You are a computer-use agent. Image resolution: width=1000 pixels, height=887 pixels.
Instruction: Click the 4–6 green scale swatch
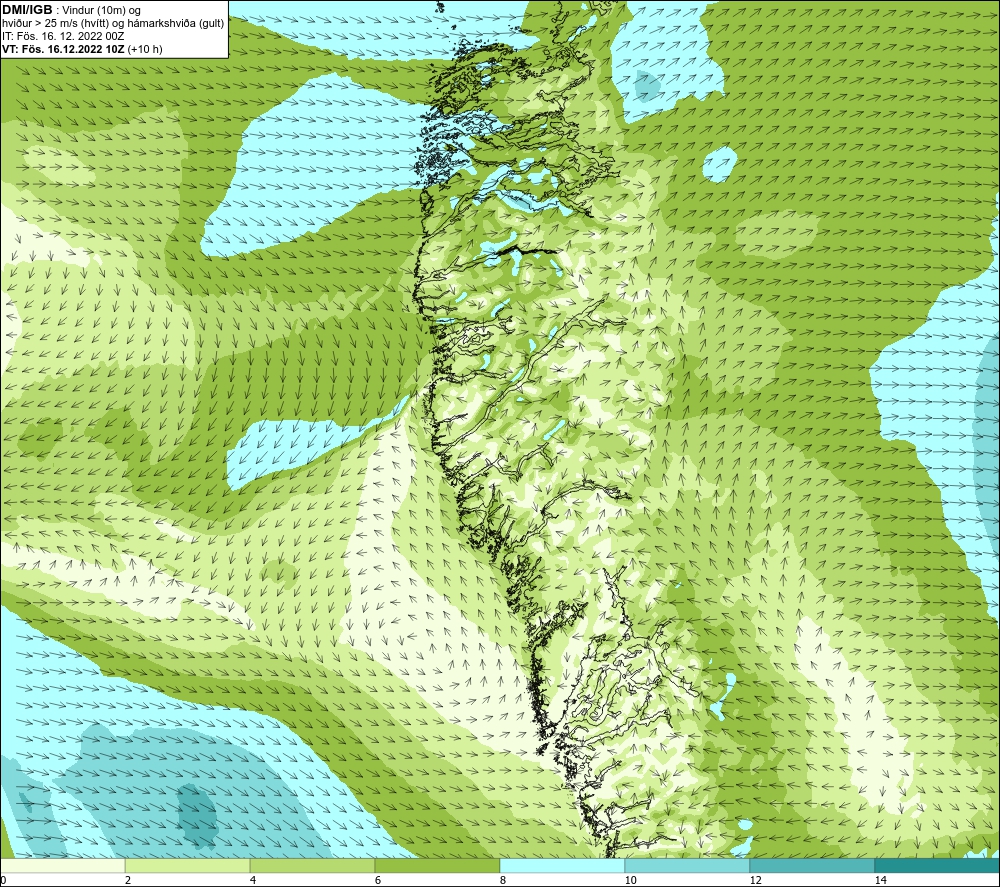click(312, 865)
